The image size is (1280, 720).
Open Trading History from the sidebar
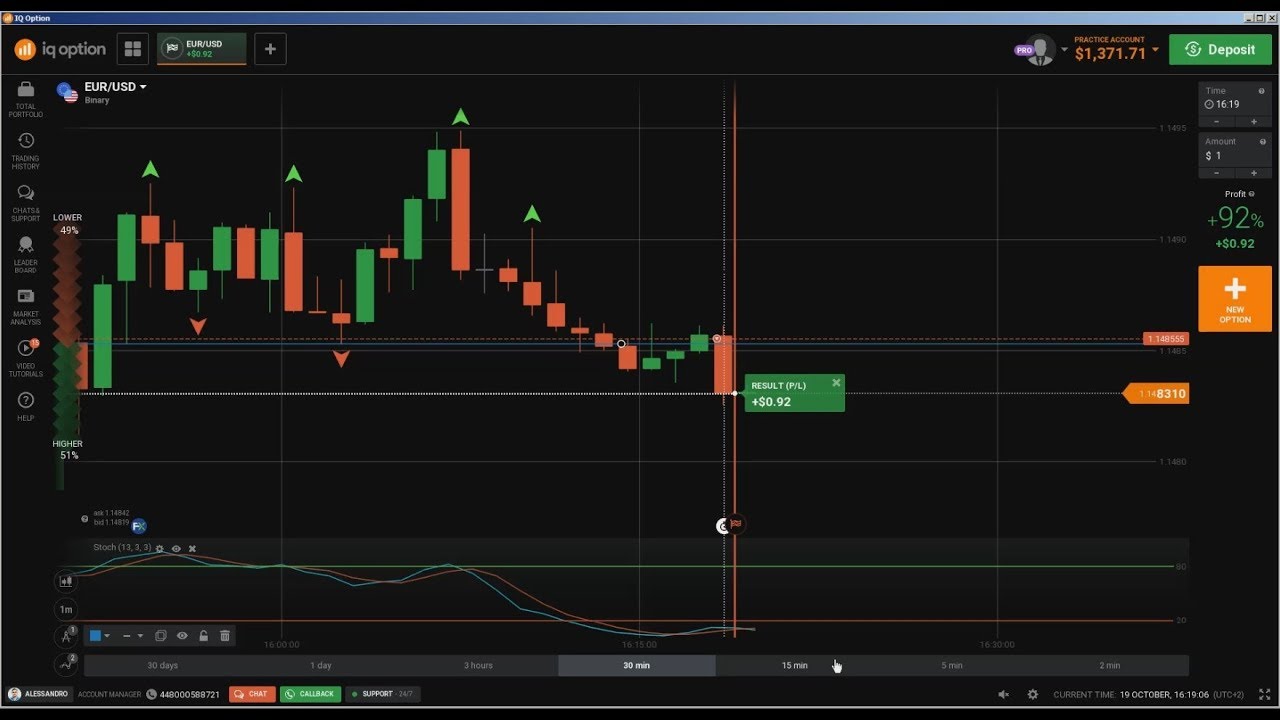point(26,150)
